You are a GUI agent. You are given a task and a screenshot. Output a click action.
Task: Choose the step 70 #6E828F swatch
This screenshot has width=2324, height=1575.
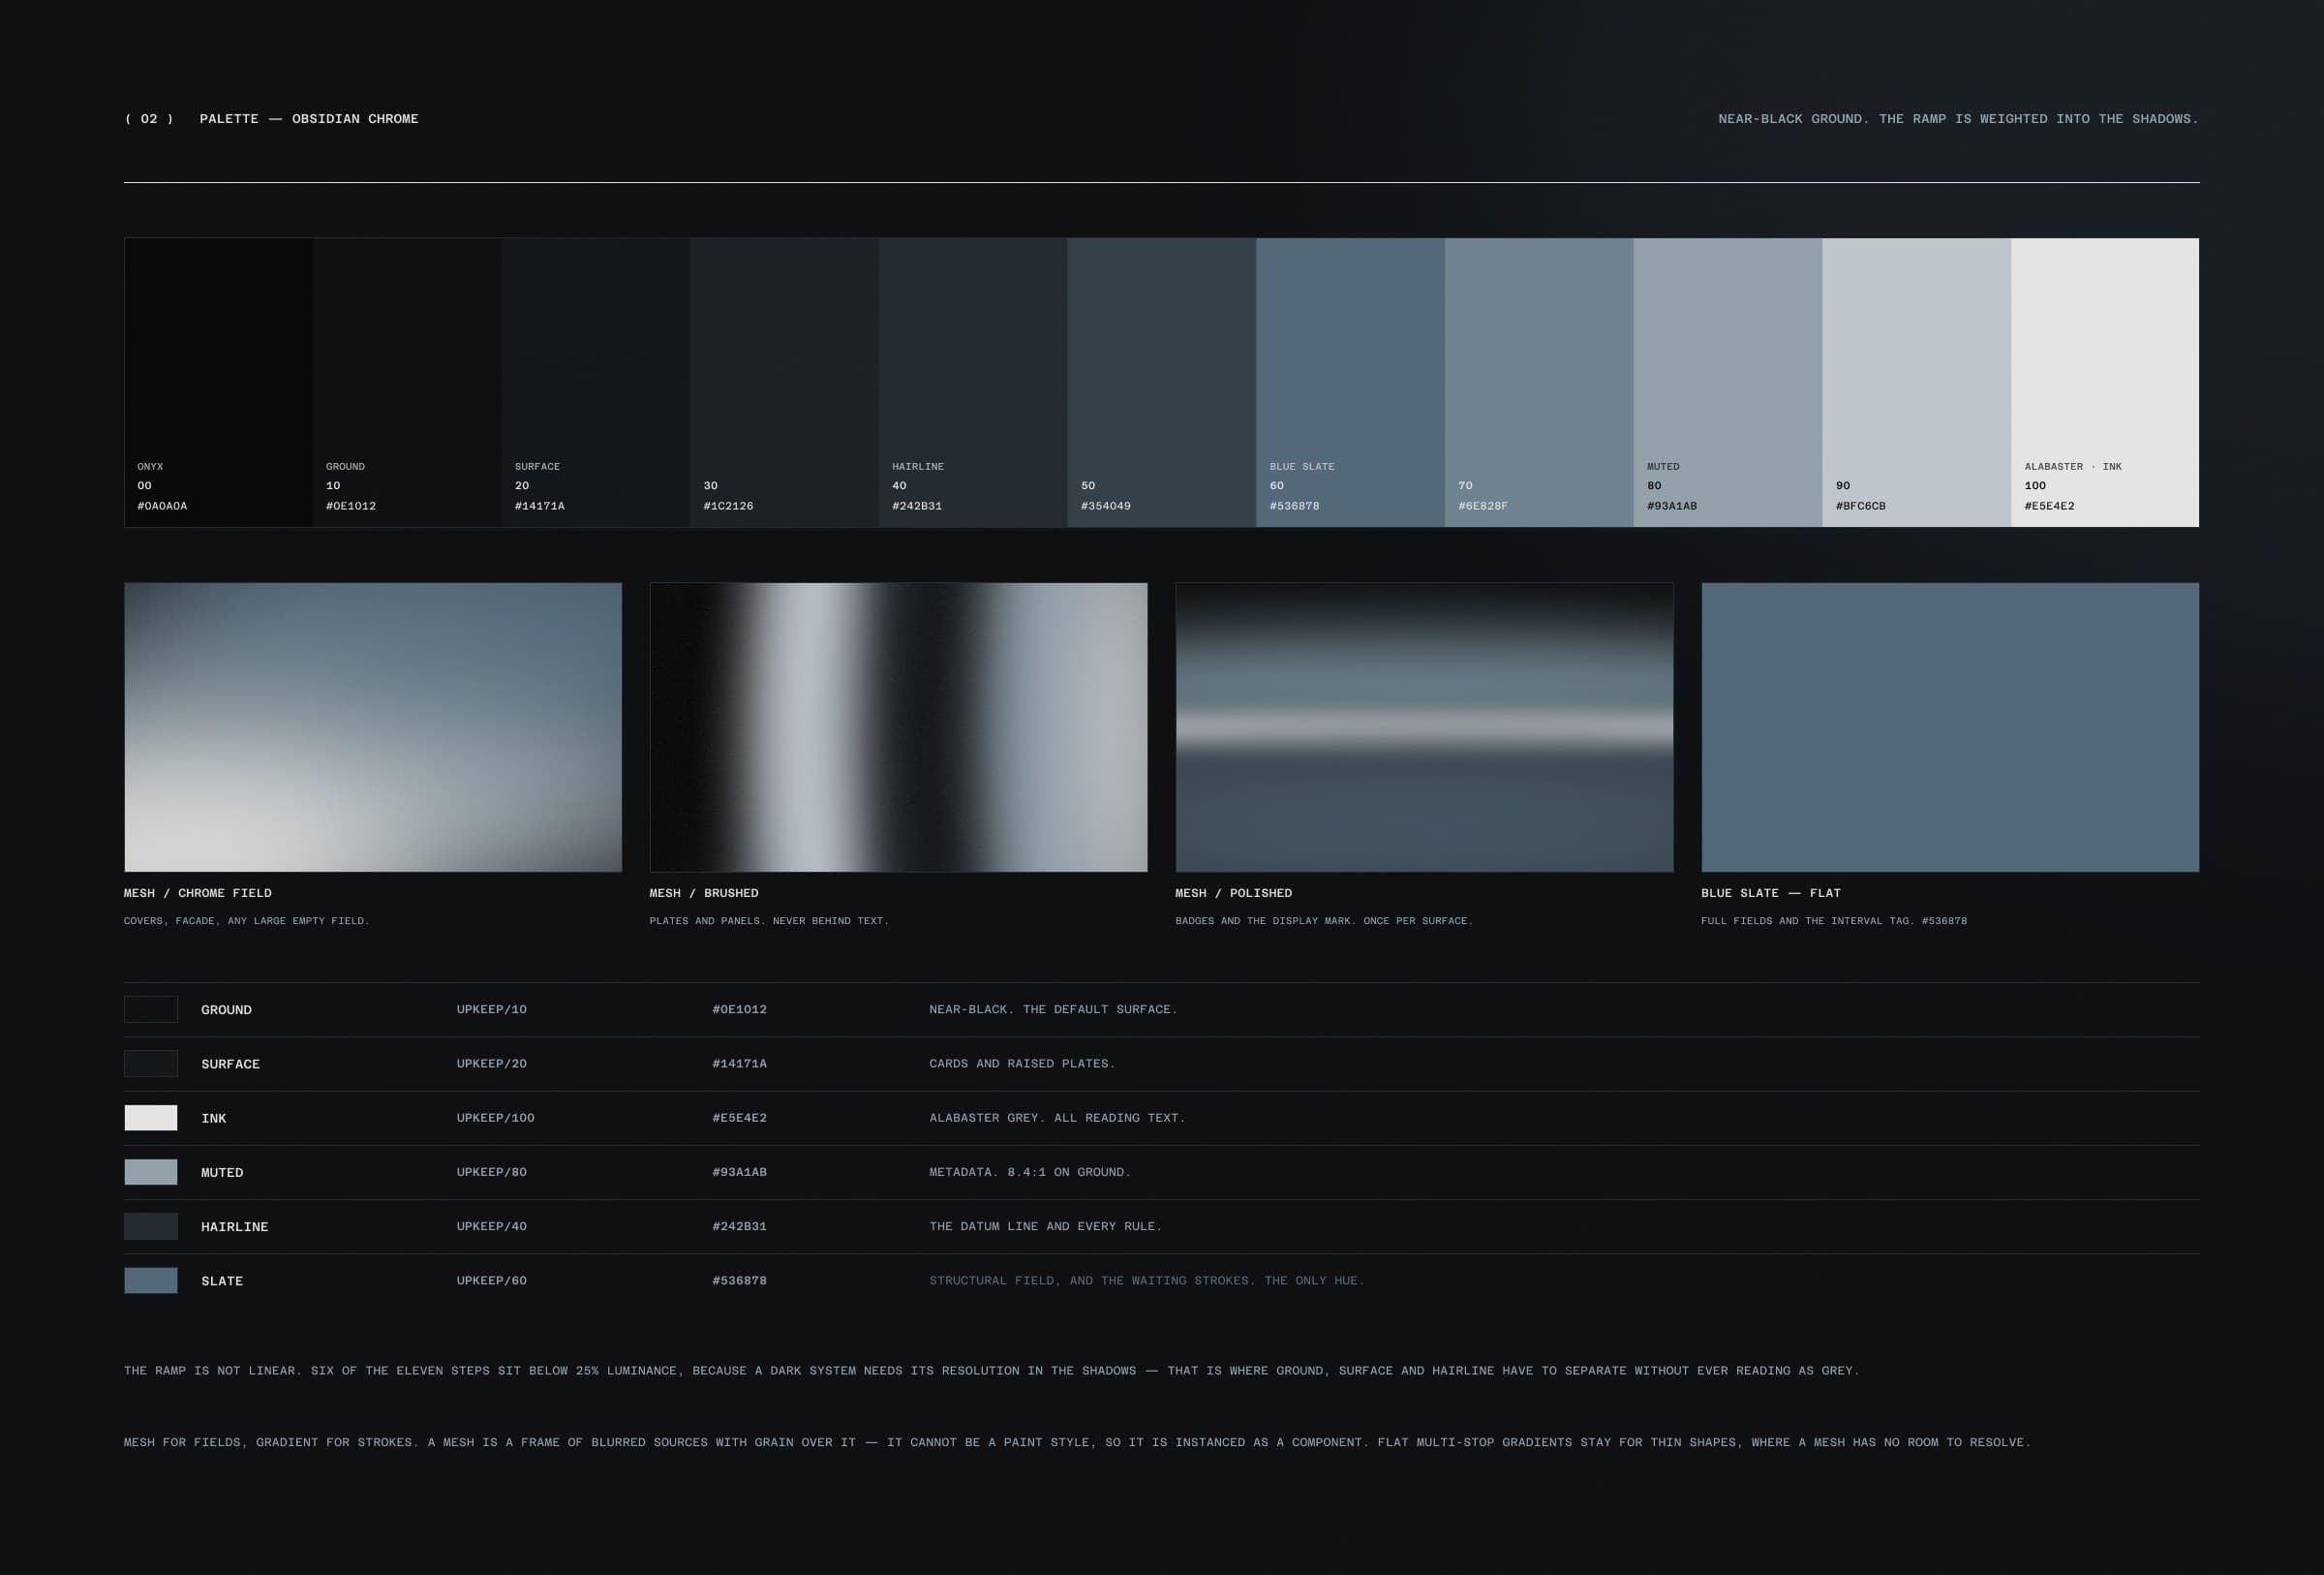pyautogui.click(x=1539, y=382)
